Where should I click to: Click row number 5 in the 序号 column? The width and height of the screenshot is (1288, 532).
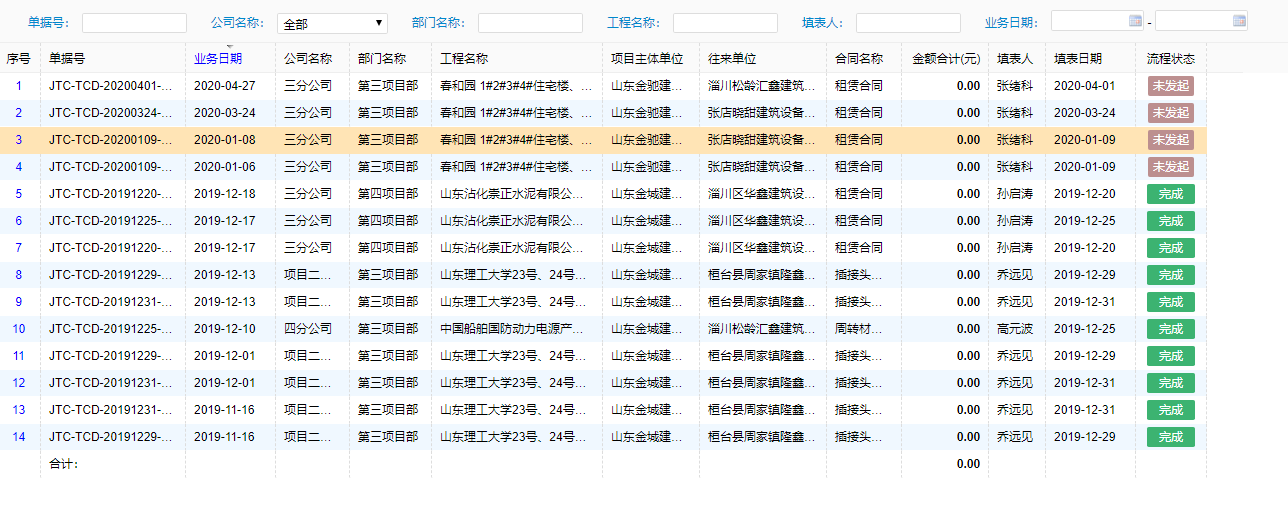coord(18,194)
